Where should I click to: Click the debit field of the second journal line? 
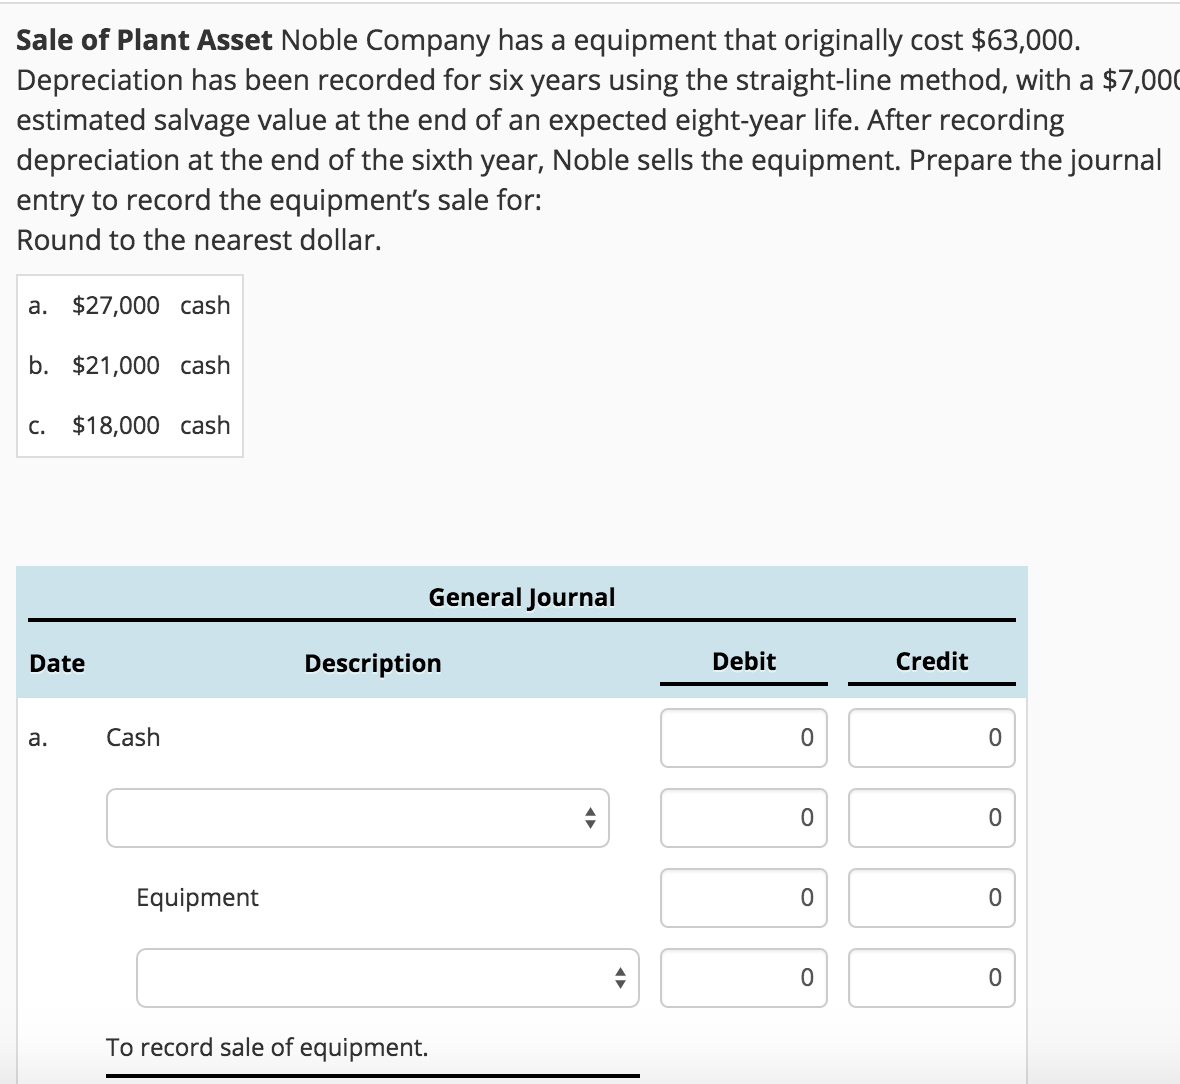coord(743,818)
